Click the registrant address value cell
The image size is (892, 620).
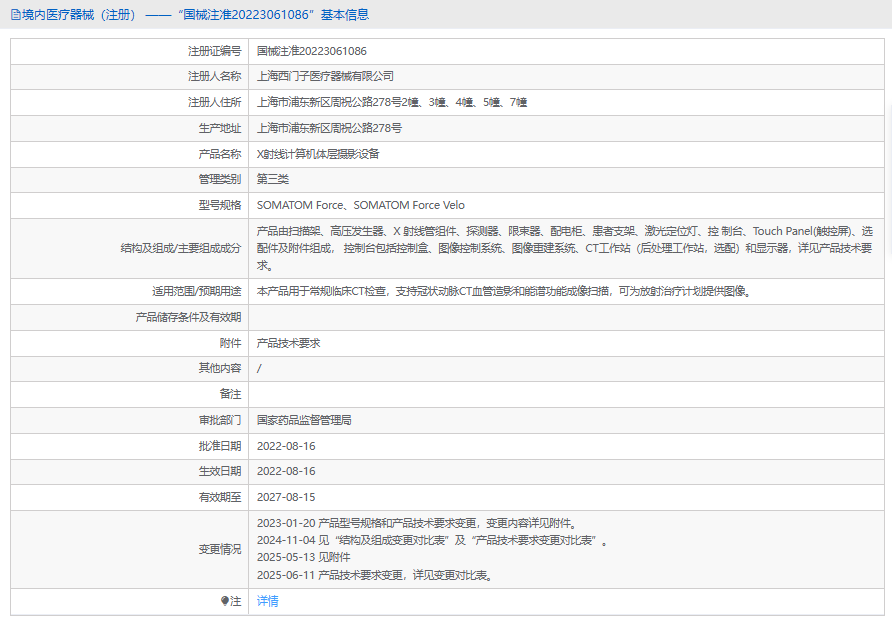point(391,102)
